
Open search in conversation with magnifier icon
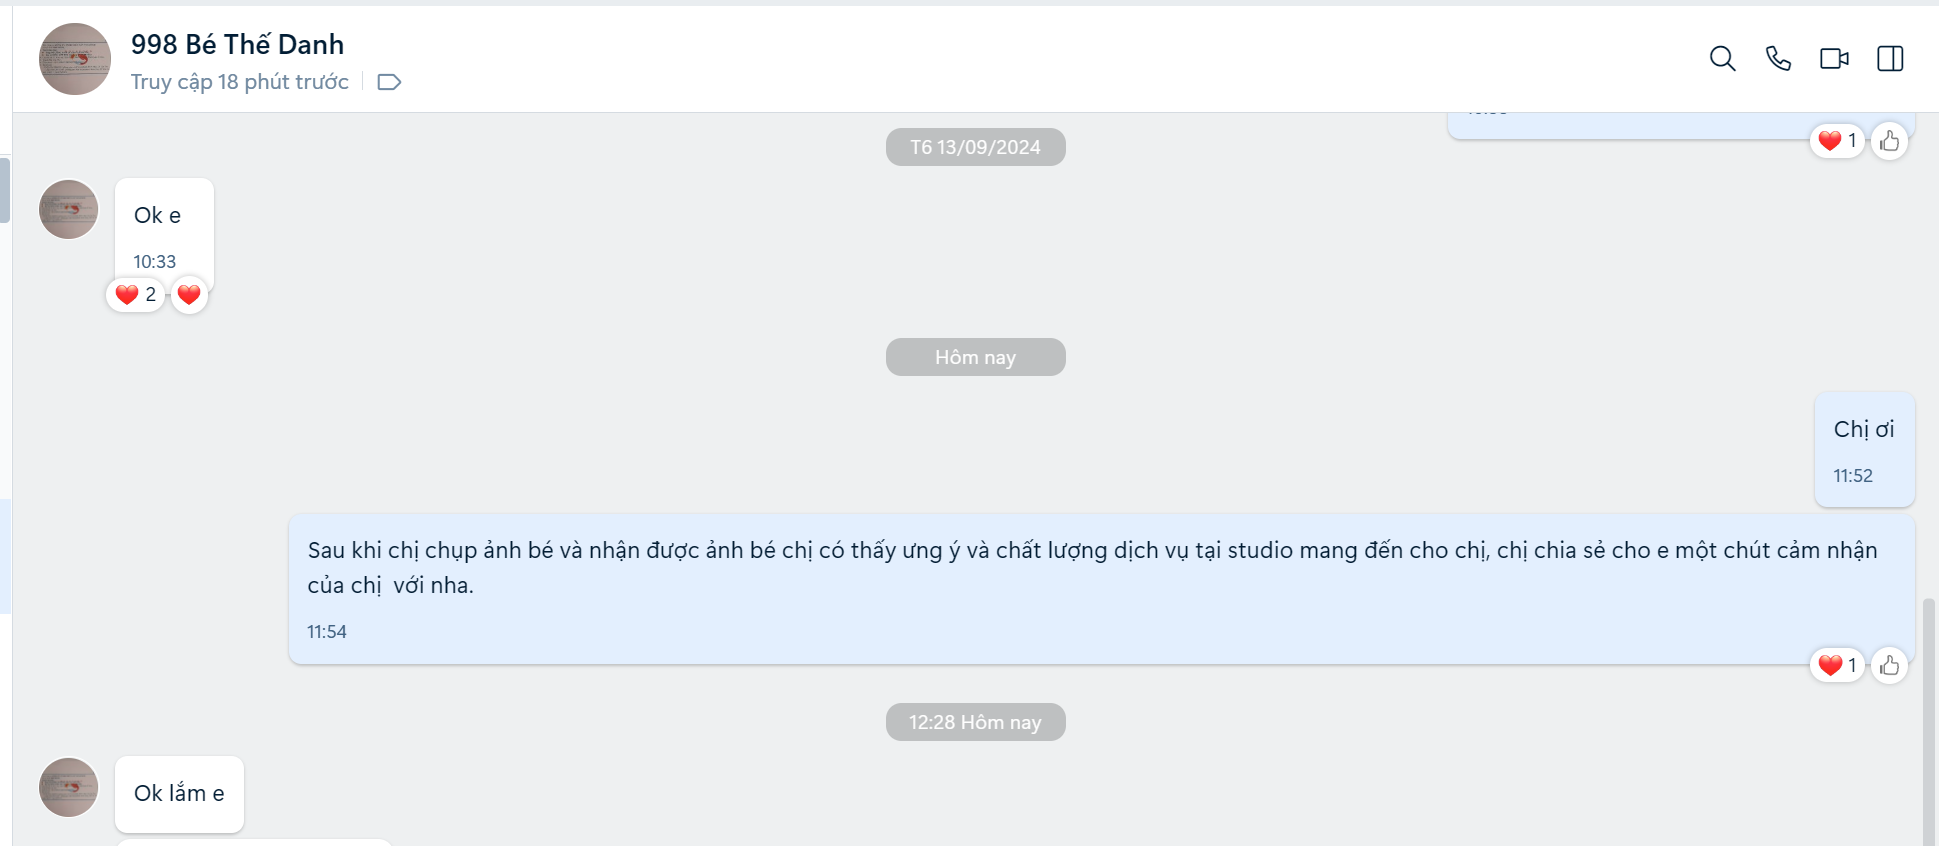tap(1722, 59)
